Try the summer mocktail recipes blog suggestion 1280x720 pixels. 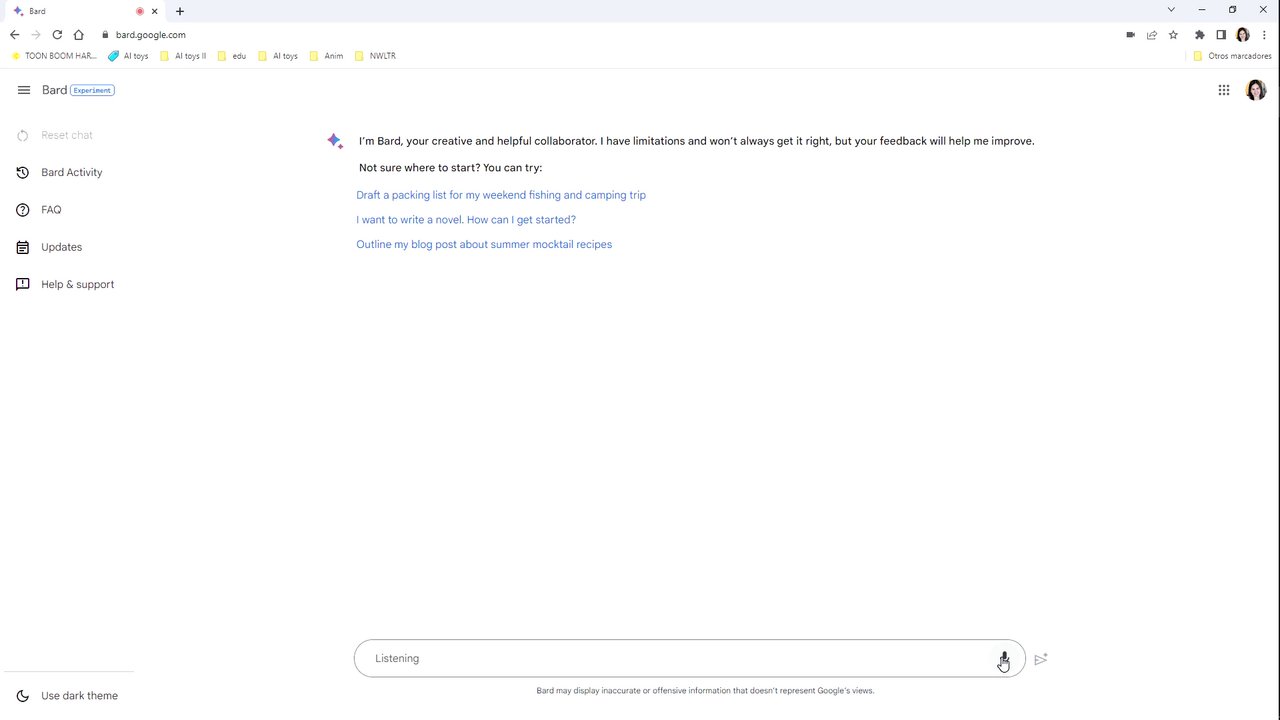click(x=484, y=244)
